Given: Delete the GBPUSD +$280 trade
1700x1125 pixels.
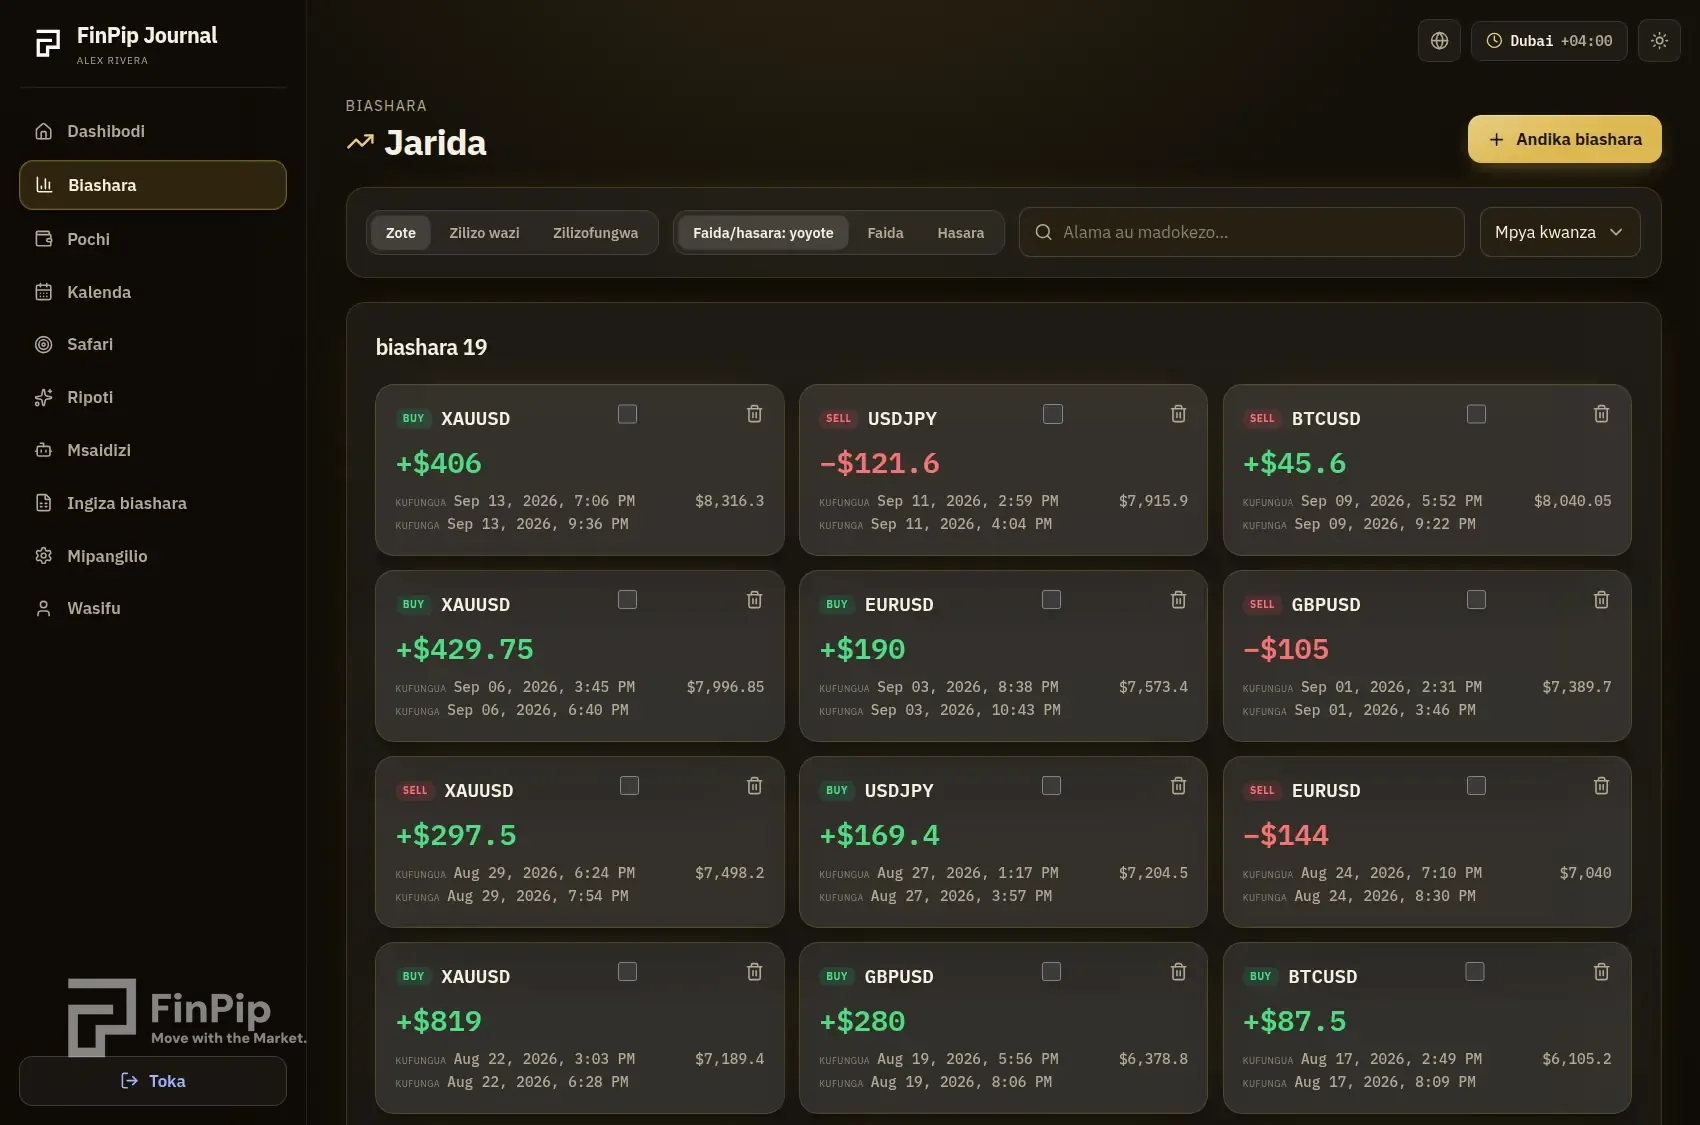Looking at the screenshot, I should (1179, 972).
